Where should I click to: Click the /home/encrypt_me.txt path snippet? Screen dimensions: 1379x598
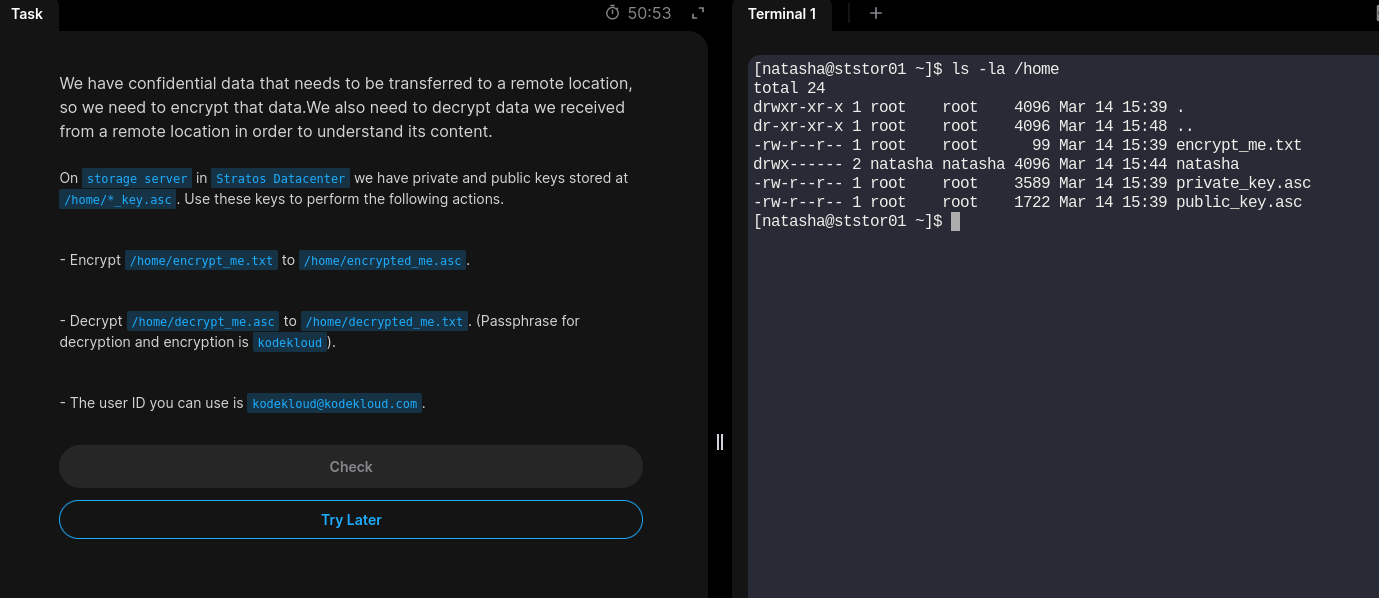pyautogui.click(x=201, y=261)
